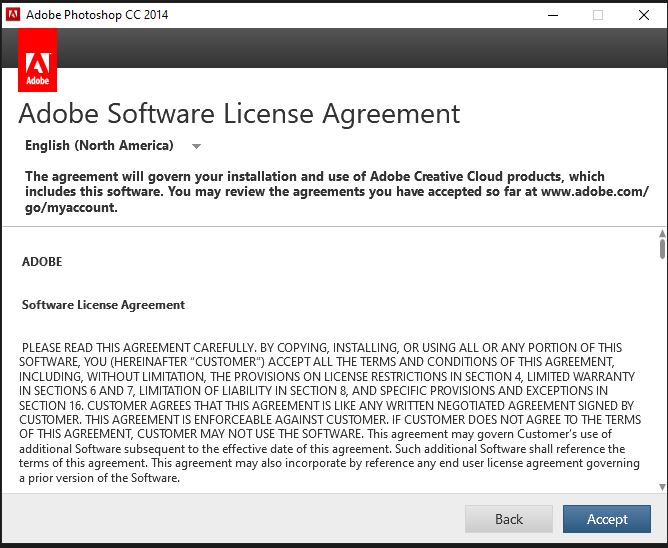
Task: Click the Adobe icon in title bar
Action: point(13,15)
